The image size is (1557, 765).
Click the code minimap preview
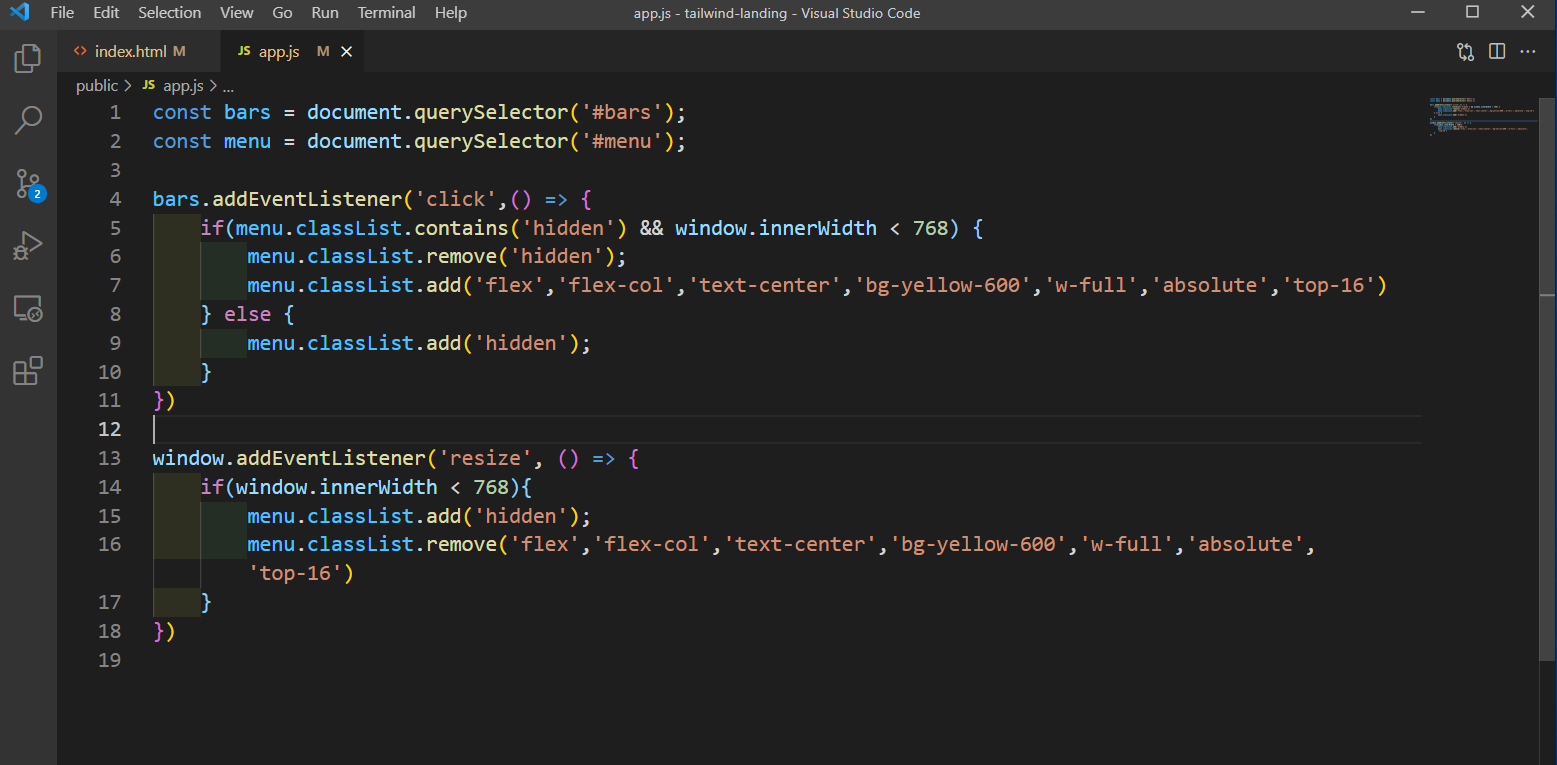pyautogui.click(x=1482, y=115)
